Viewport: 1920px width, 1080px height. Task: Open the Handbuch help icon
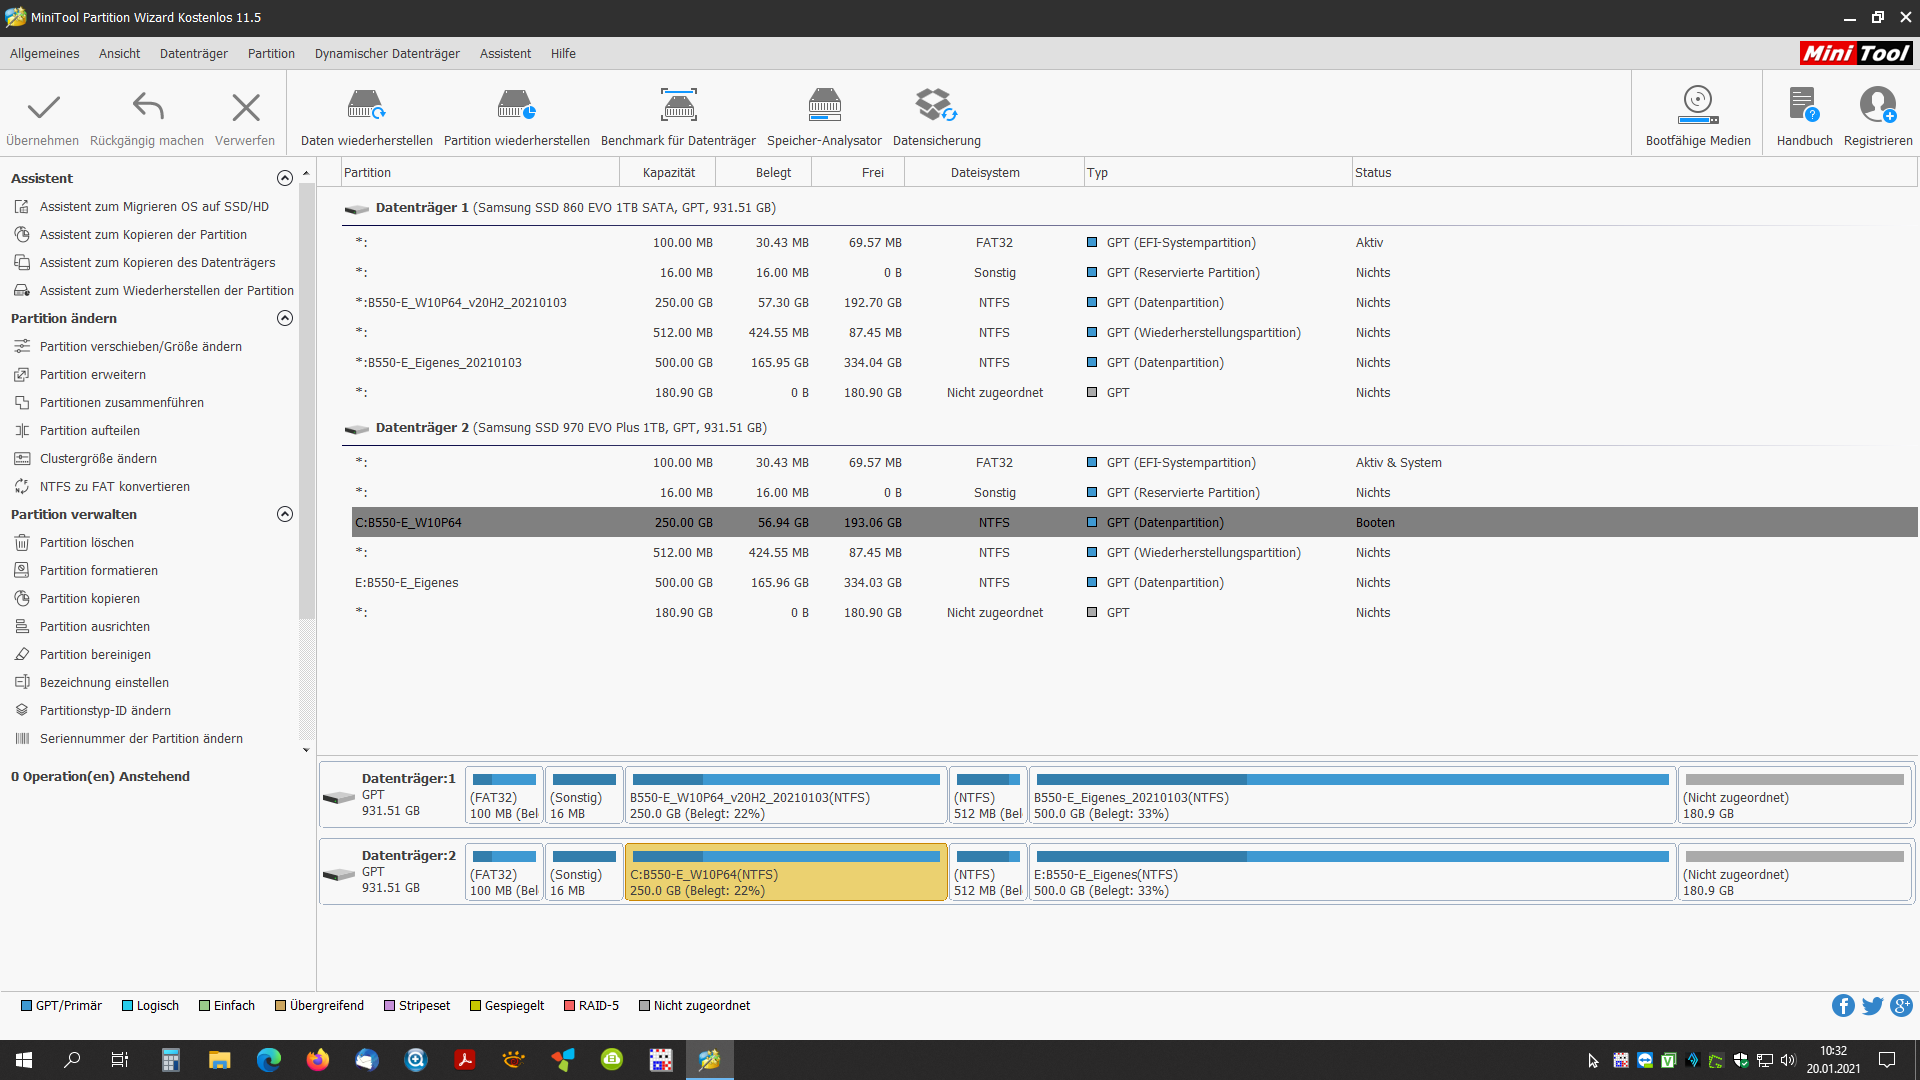pos(1804,105)
